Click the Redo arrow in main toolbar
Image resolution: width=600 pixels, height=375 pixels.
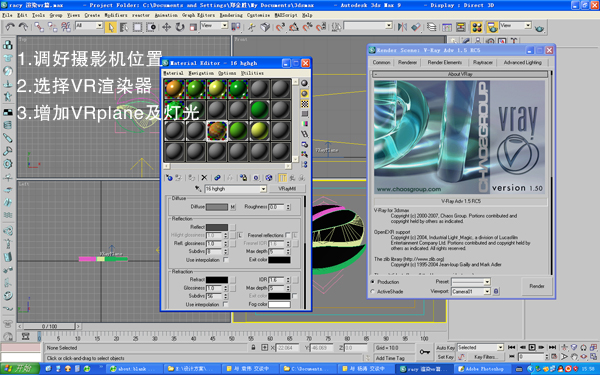pos(23,27)
